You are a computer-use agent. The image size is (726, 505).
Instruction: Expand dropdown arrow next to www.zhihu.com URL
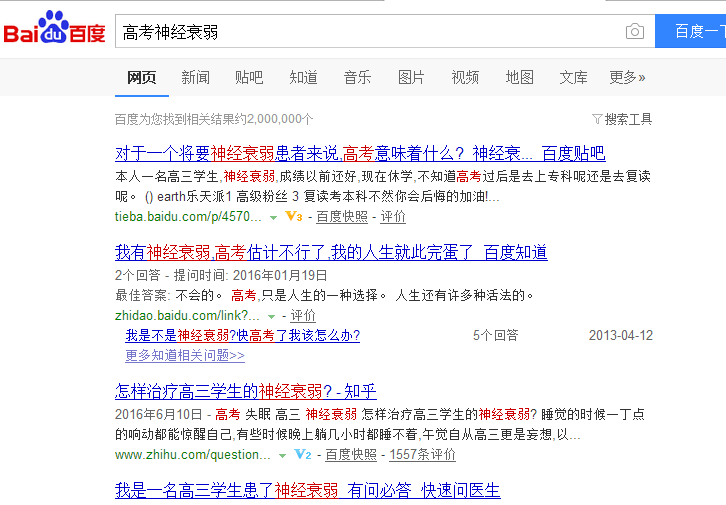tap(282, 456)
